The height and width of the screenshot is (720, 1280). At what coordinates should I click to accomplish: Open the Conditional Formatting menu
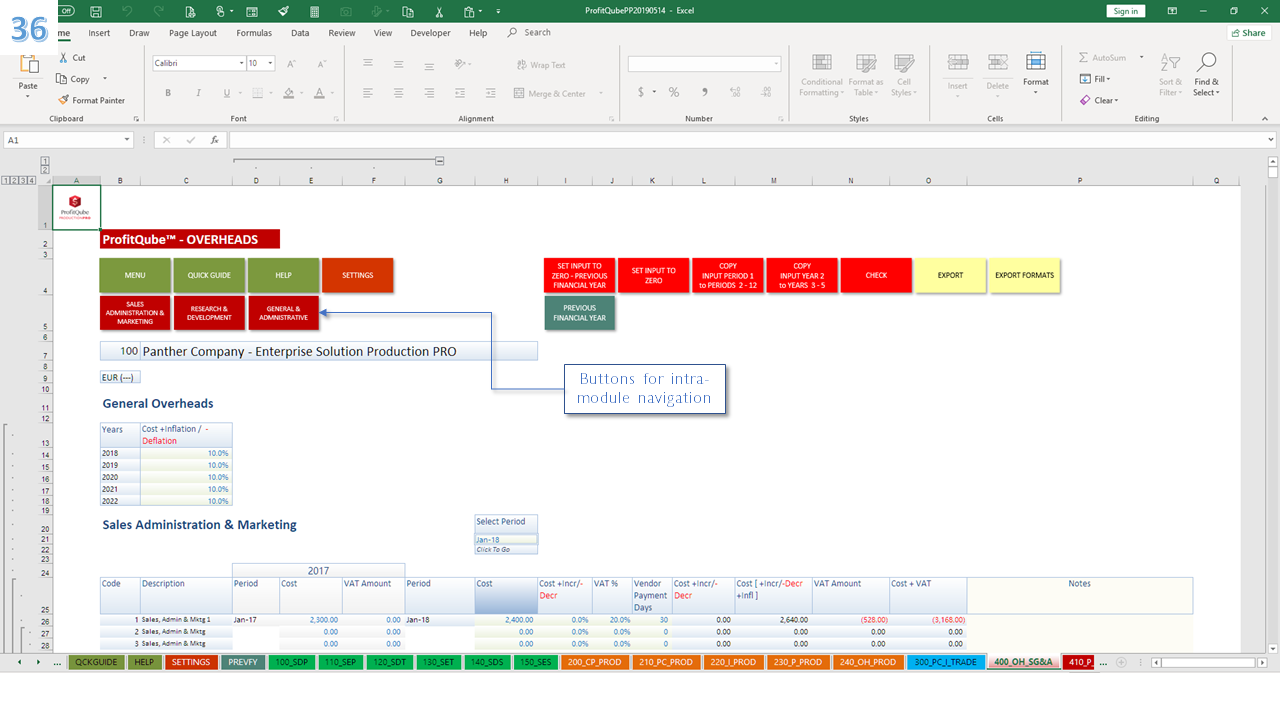(822, 75)
